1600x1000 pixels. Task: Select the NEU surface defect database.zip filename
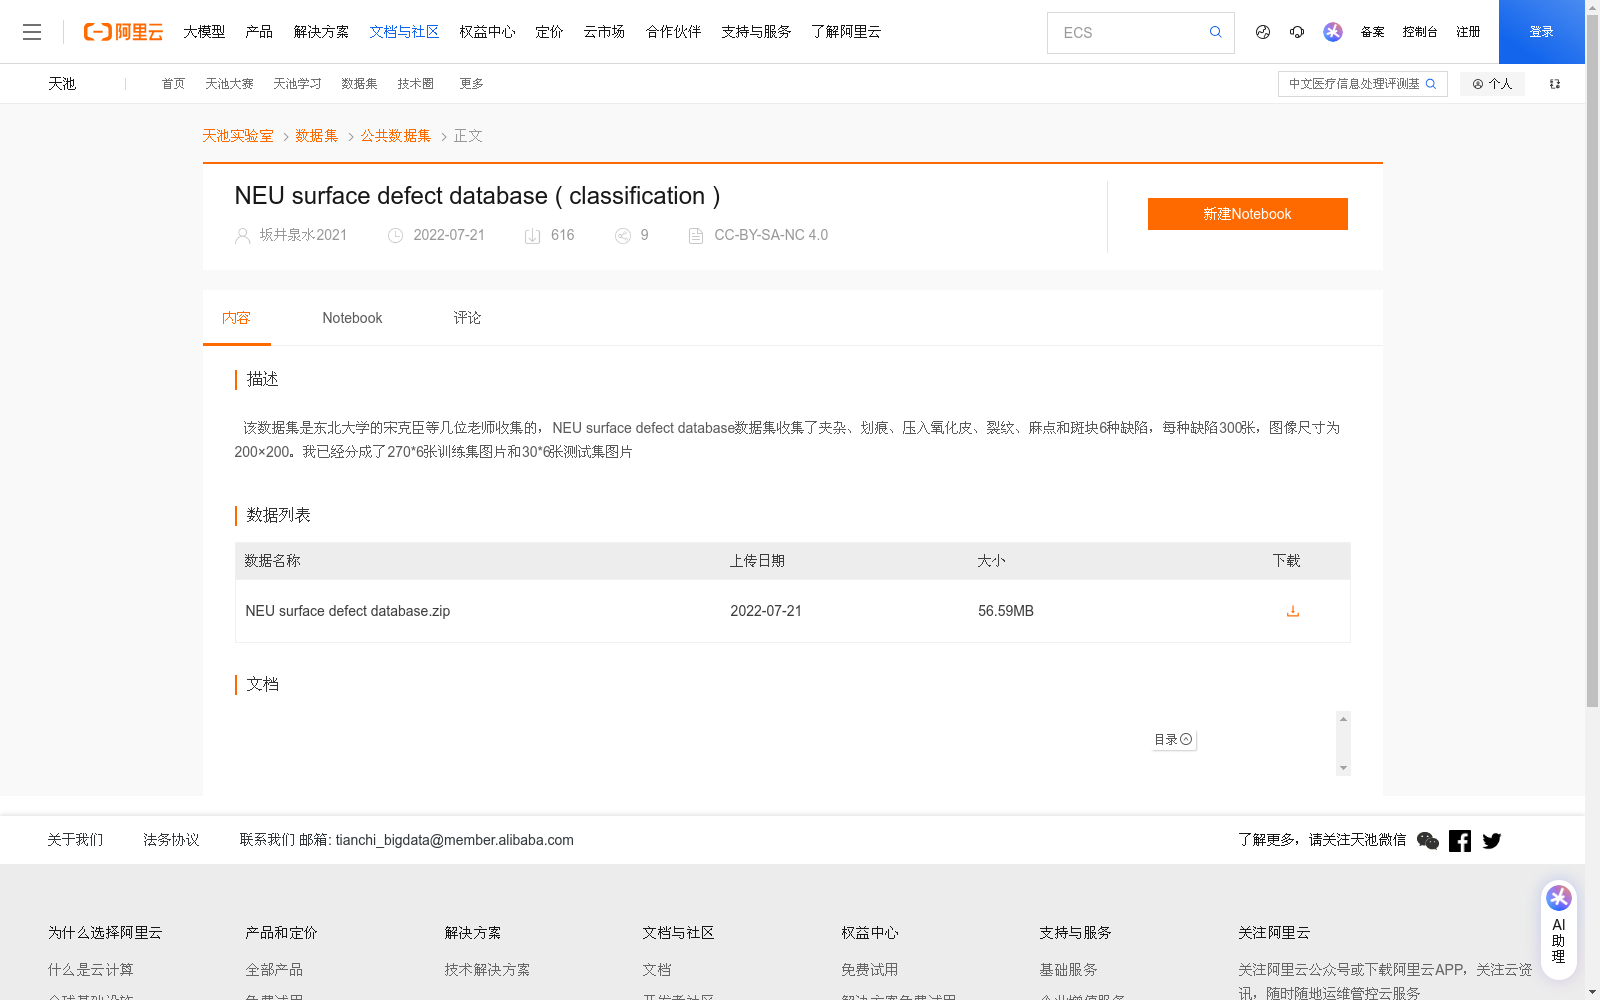click(348, 611)
